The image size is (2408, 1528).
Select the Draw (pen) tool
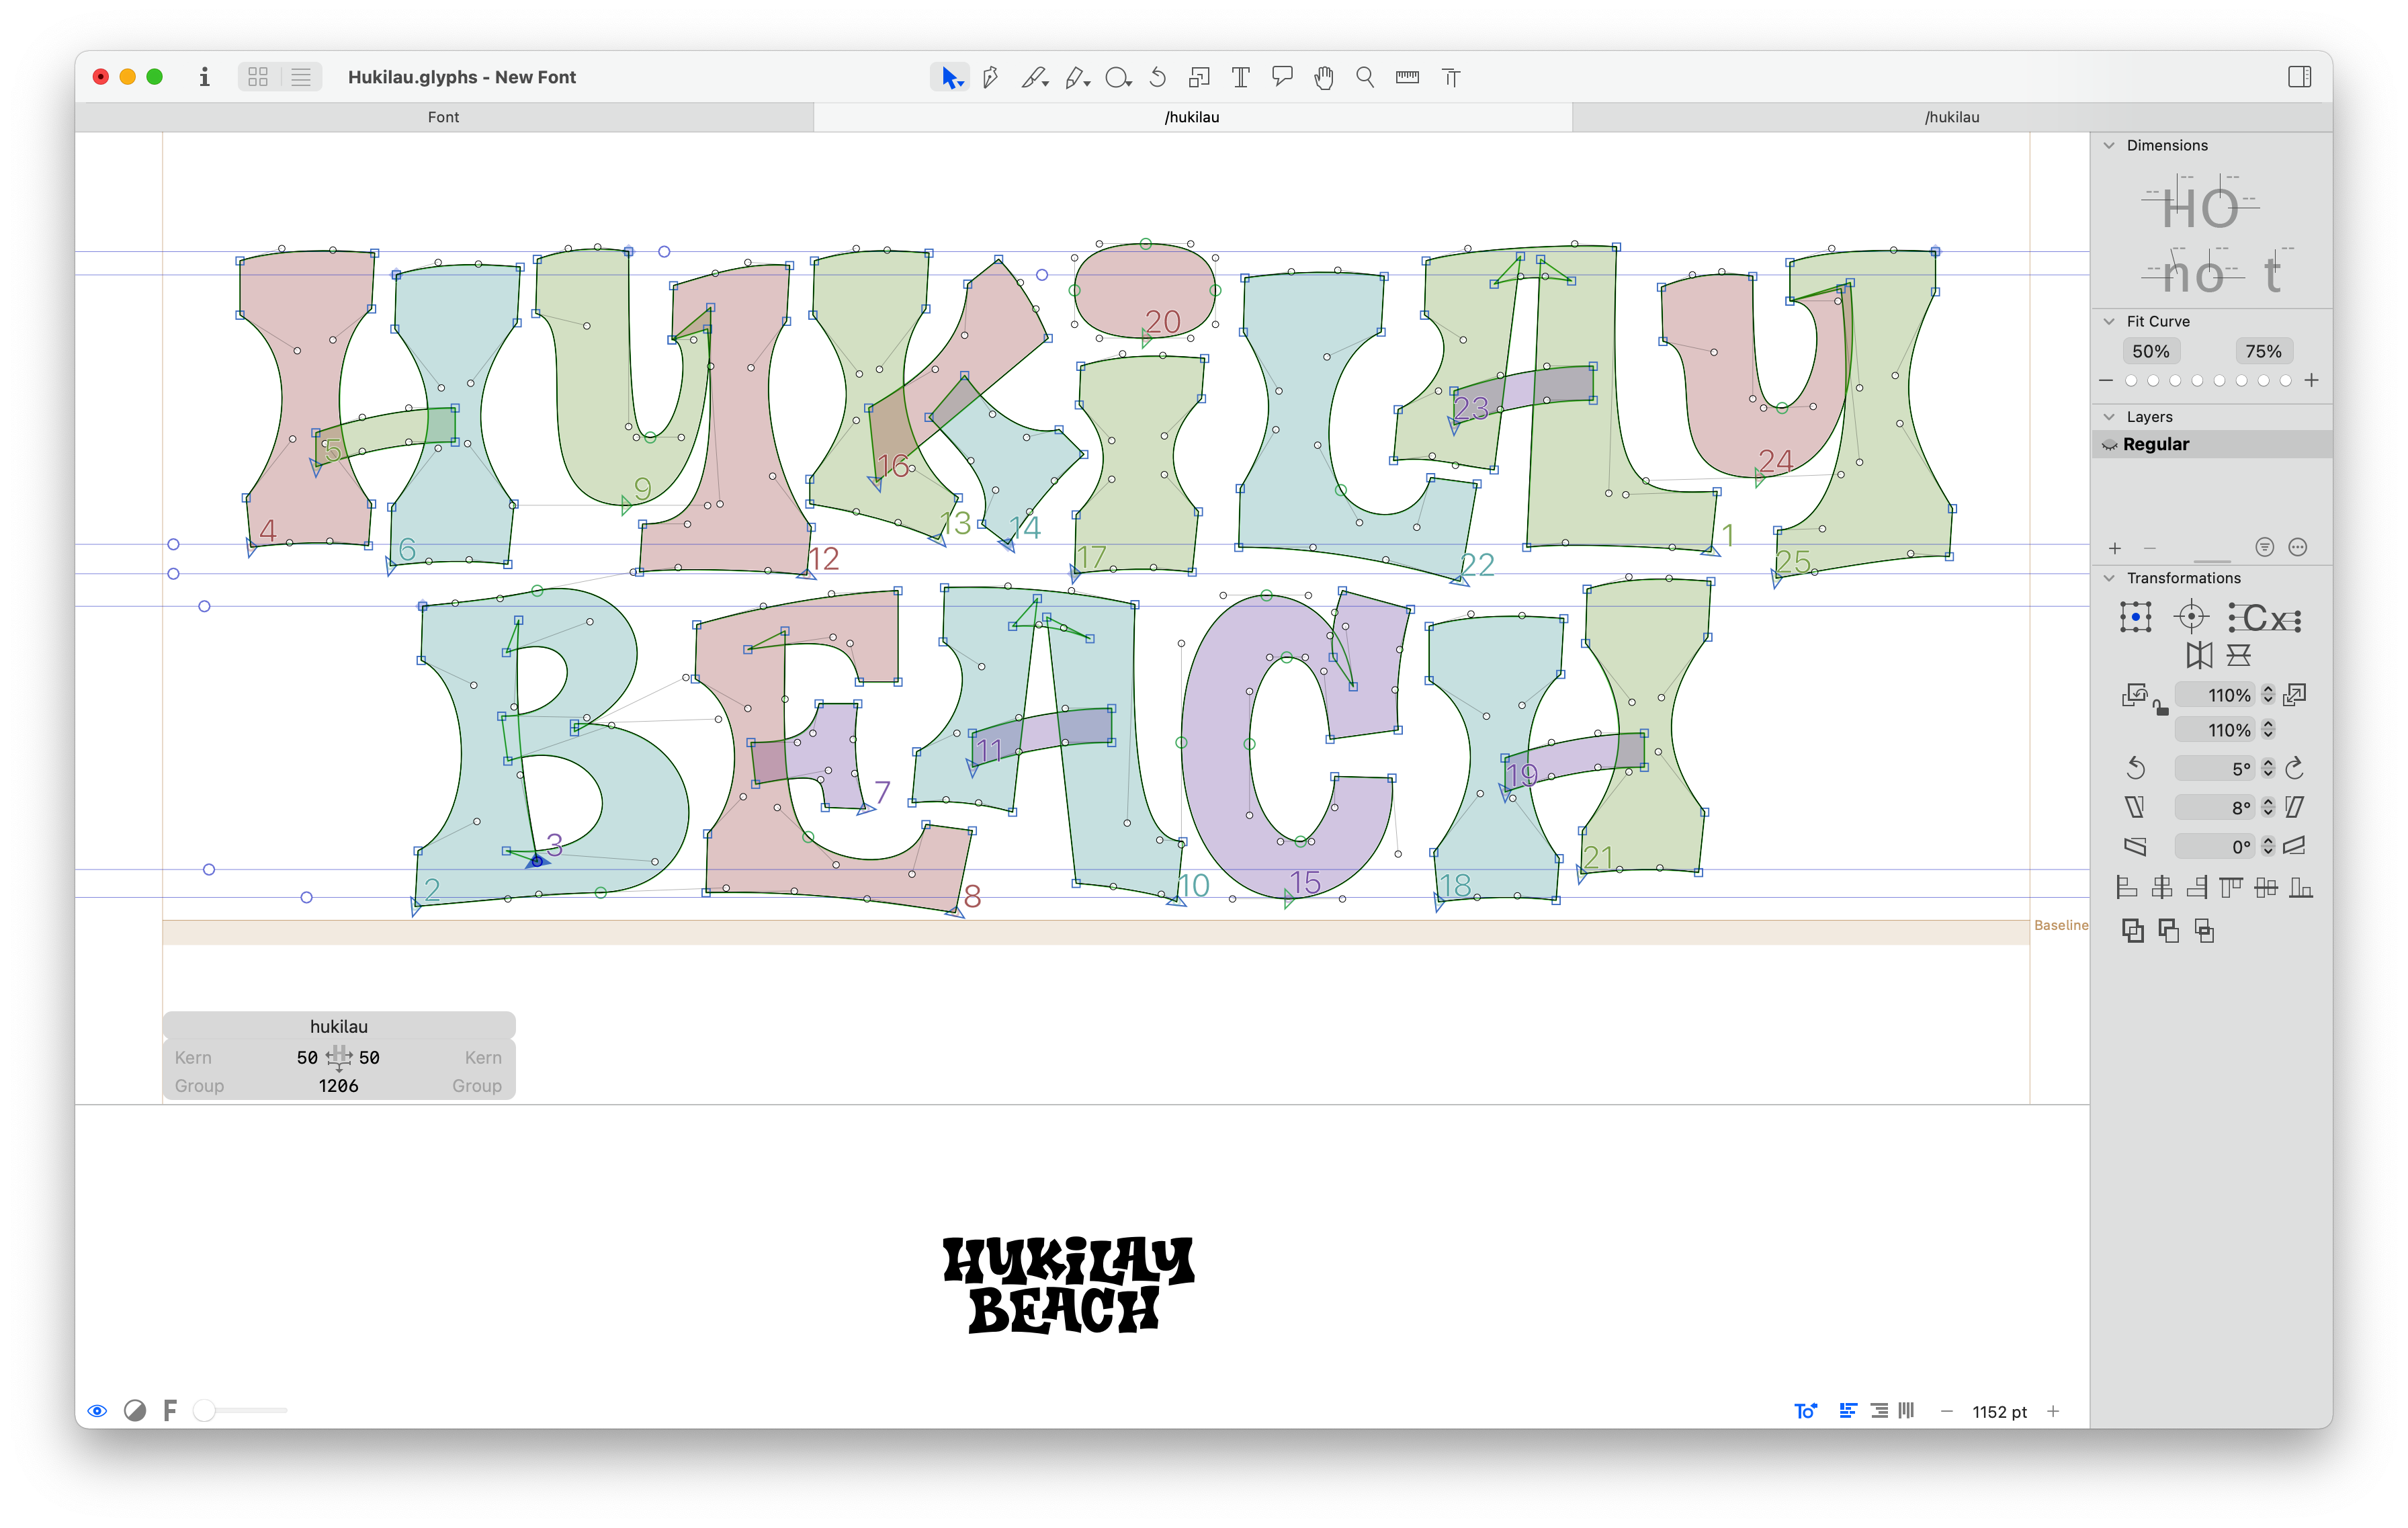tap(990, 77)
